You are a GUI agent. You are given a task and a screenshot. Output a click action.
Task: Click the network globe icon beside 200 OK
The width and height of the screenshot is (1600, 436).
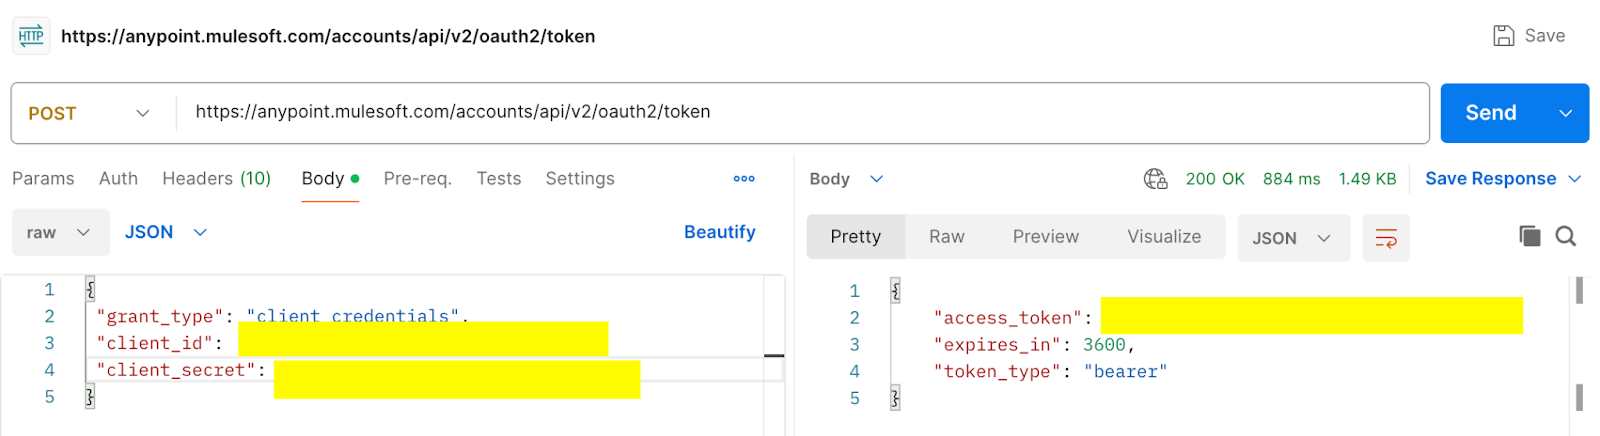(1155, 179)
